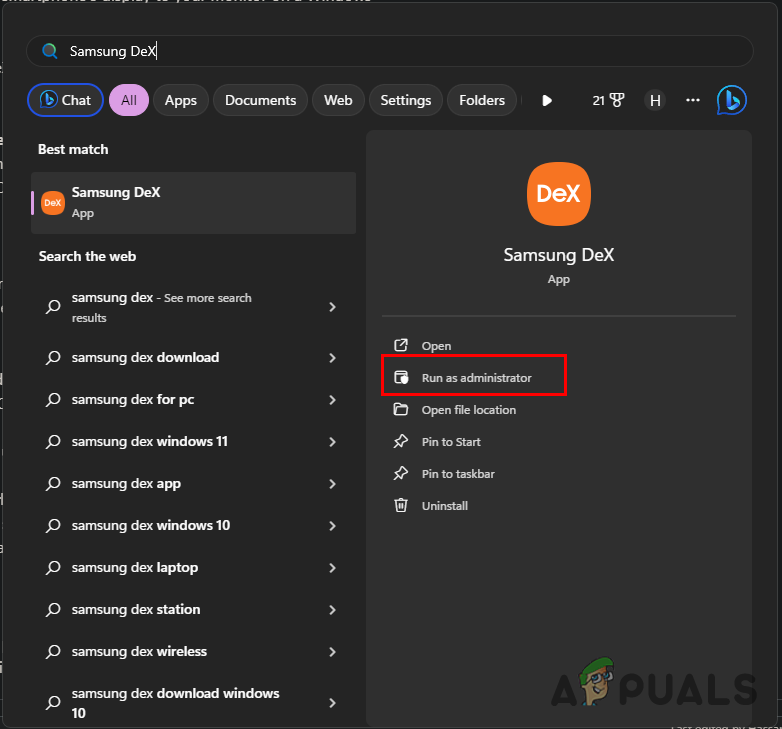782x729 pixels.
Task: Click the search magnifier icon in search box
Action: click(x=49, y=51)
